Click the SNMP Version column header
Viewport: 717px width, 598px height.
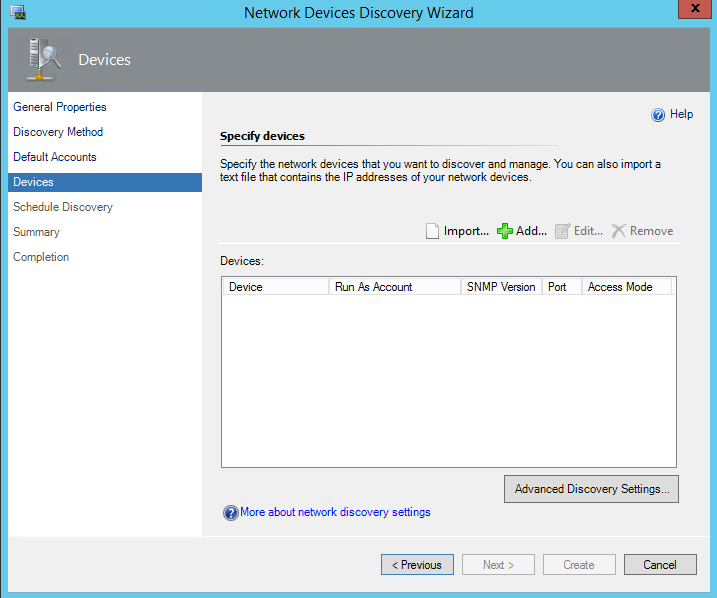tap(501, 287)
